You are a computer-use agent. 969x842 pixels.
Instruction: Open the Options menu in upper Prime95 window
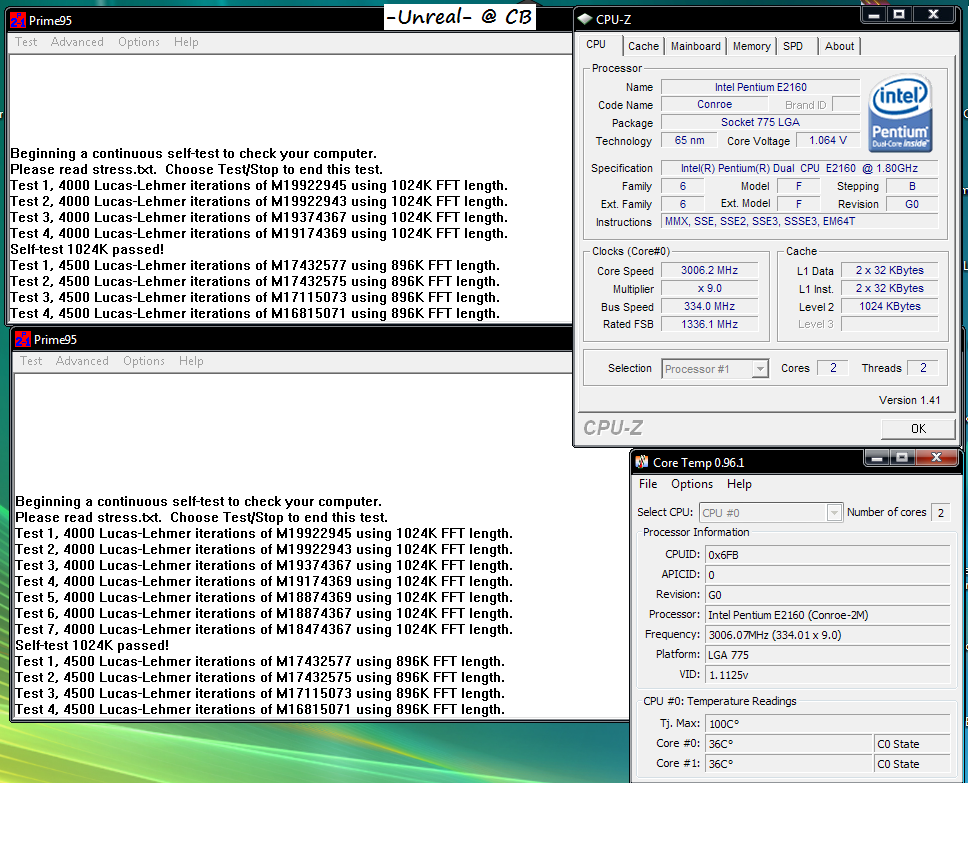(139, 42)
